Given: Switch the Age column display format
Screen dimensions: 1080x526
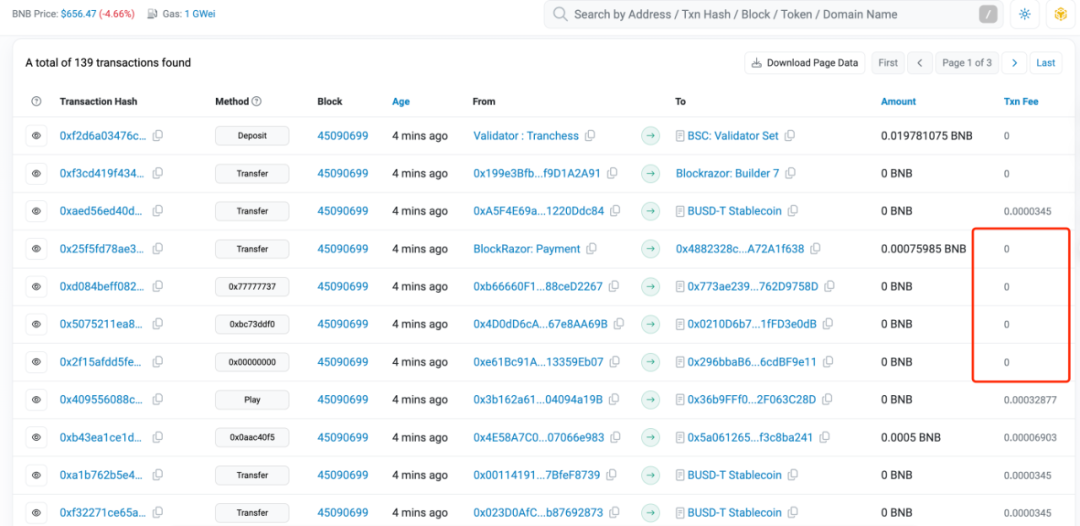Looking at the screenshot, I should (400, 101).
